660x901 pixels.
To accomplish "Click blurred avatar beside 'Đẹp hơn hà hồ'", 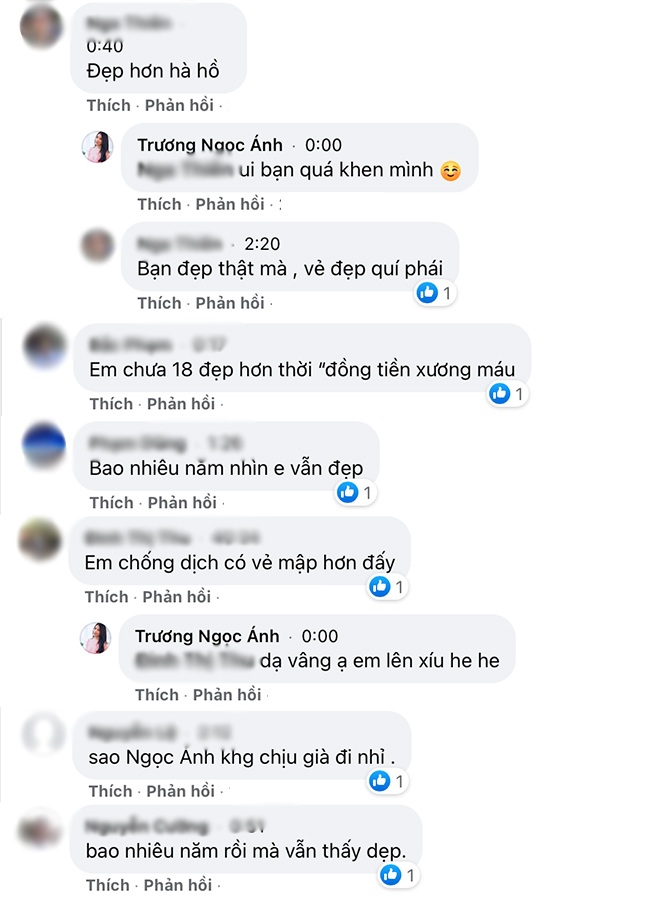I will tap(41, 27).
